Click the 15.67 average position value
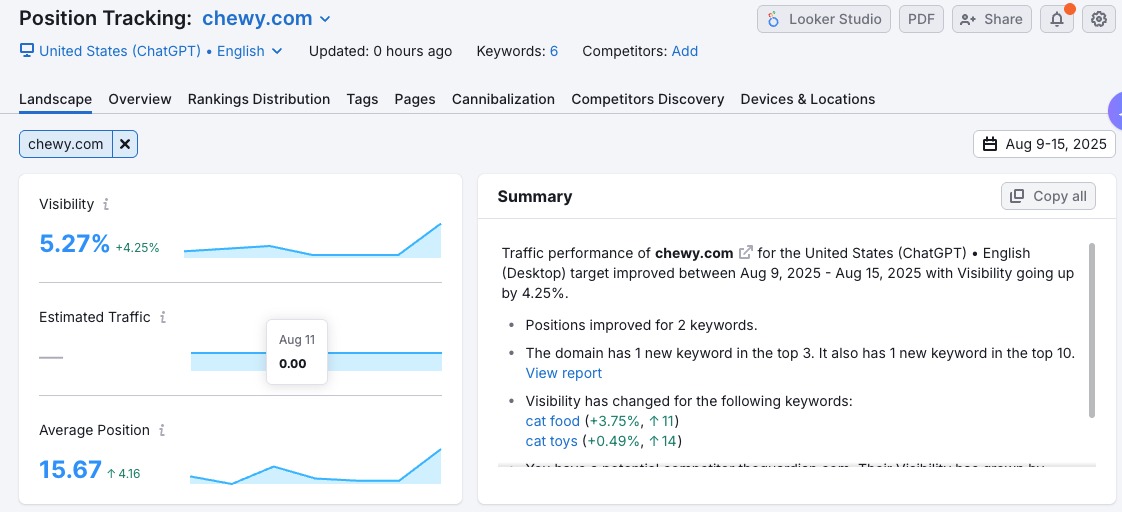 click(70, 470)
